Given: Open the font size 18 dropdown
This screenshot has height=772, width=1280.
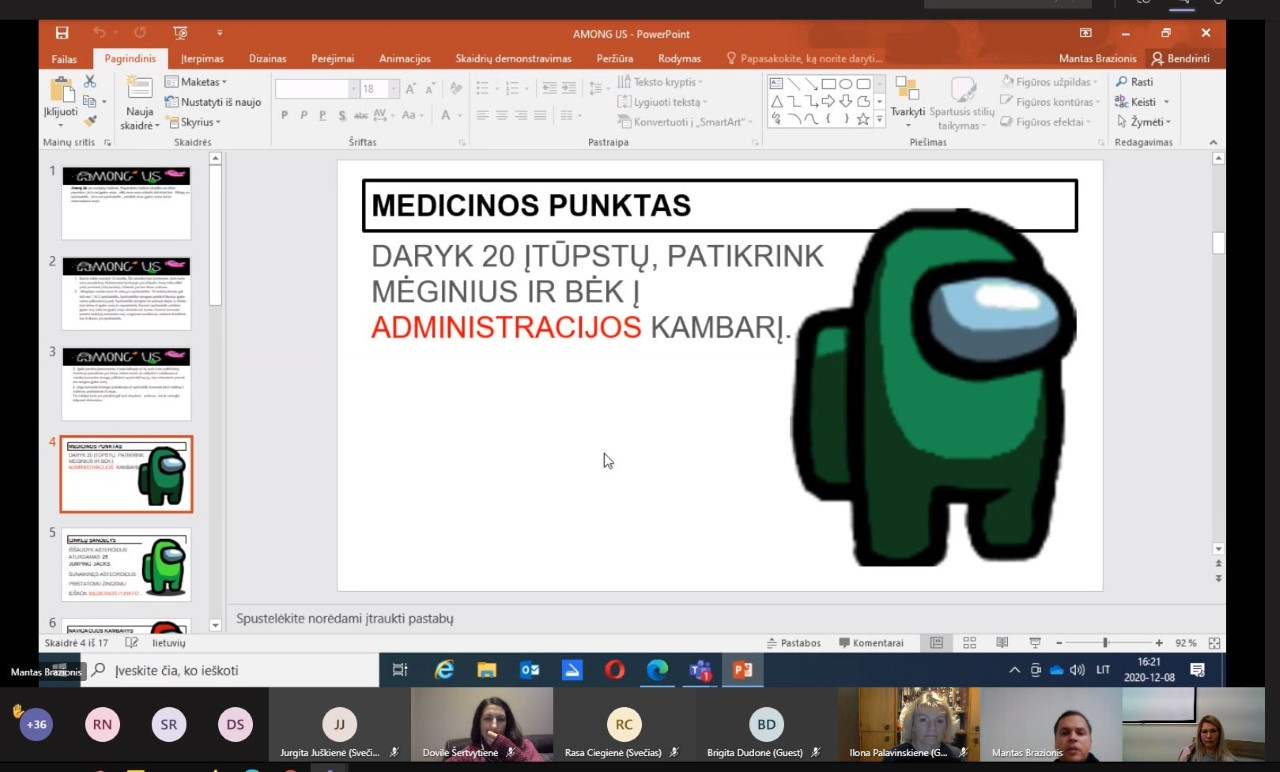Looking at the screenshot, I should [394, 89].
